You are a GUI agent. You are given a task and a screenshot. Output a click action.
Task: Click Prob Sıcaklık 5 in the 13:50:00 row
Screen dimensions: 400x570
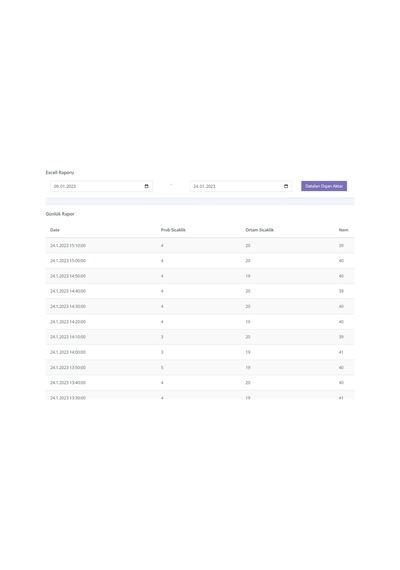pyautogui.click(x=162, y=368)
